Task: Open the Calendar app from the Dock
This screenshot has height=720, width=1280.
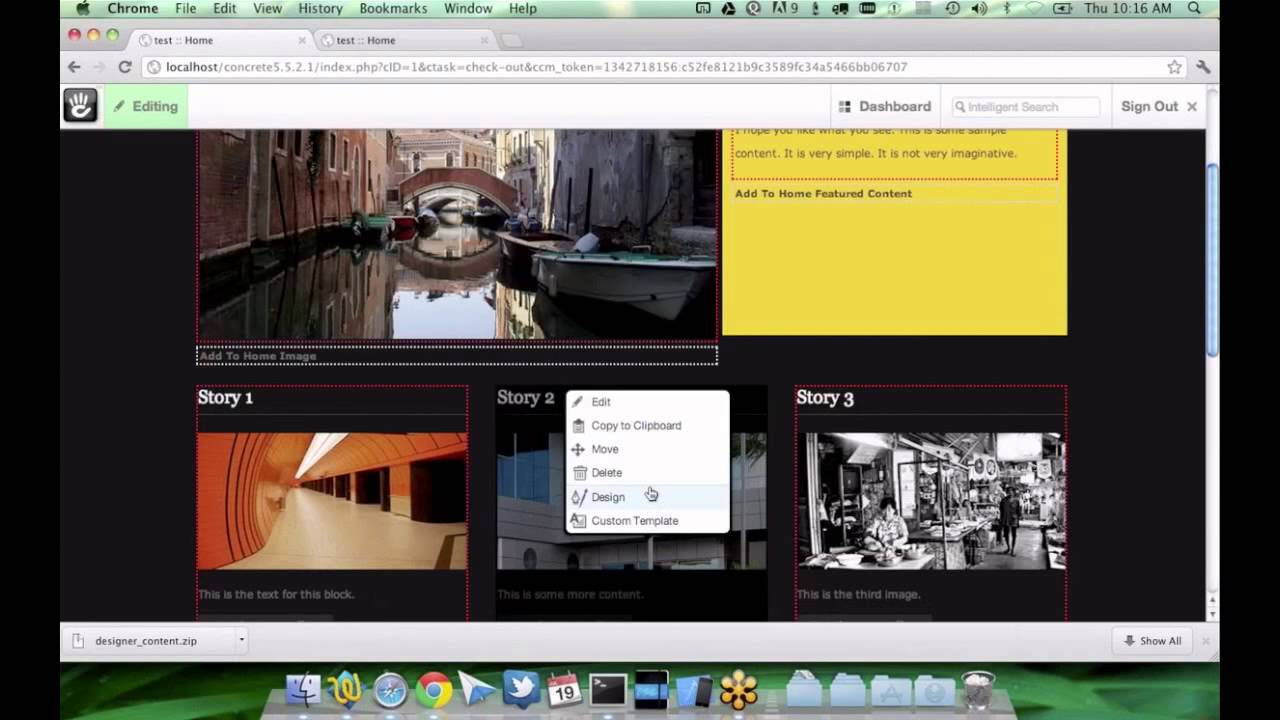Action: point(564,690)
